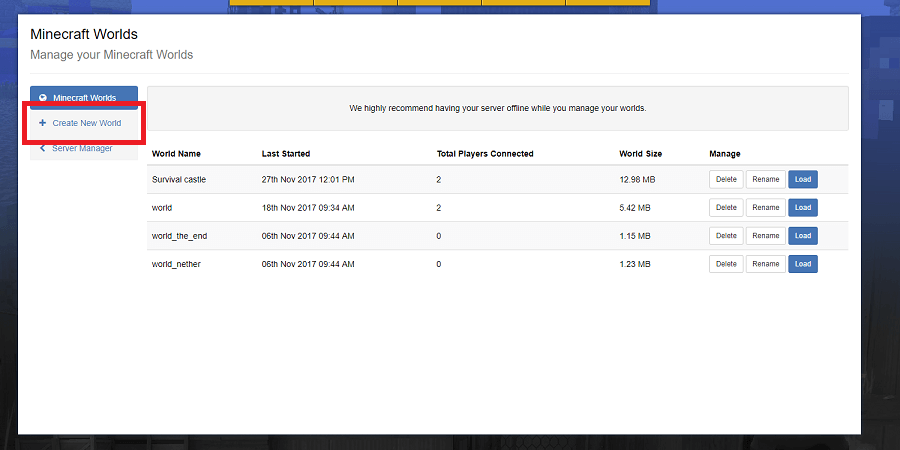The height and width of the screenshot is (450, 900).
Task: Click the 1.23 MB size value
Action: pyautogui.click(x=635, y=264)
